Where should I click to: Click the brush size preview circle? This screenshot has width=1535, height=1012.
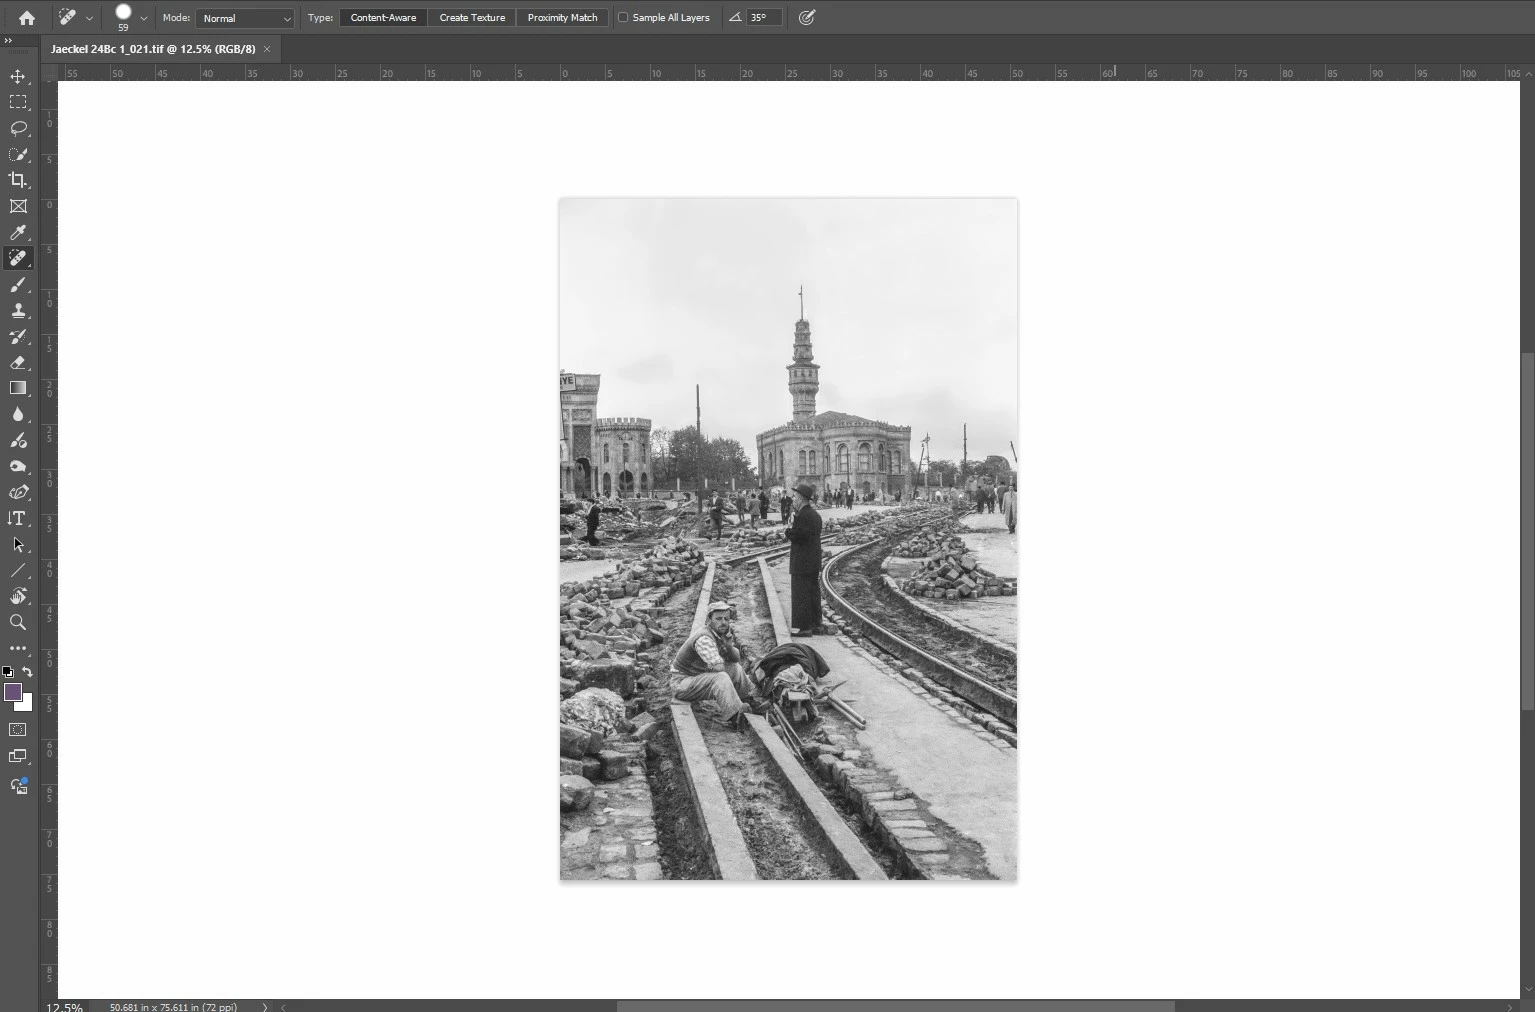point(123,13)
